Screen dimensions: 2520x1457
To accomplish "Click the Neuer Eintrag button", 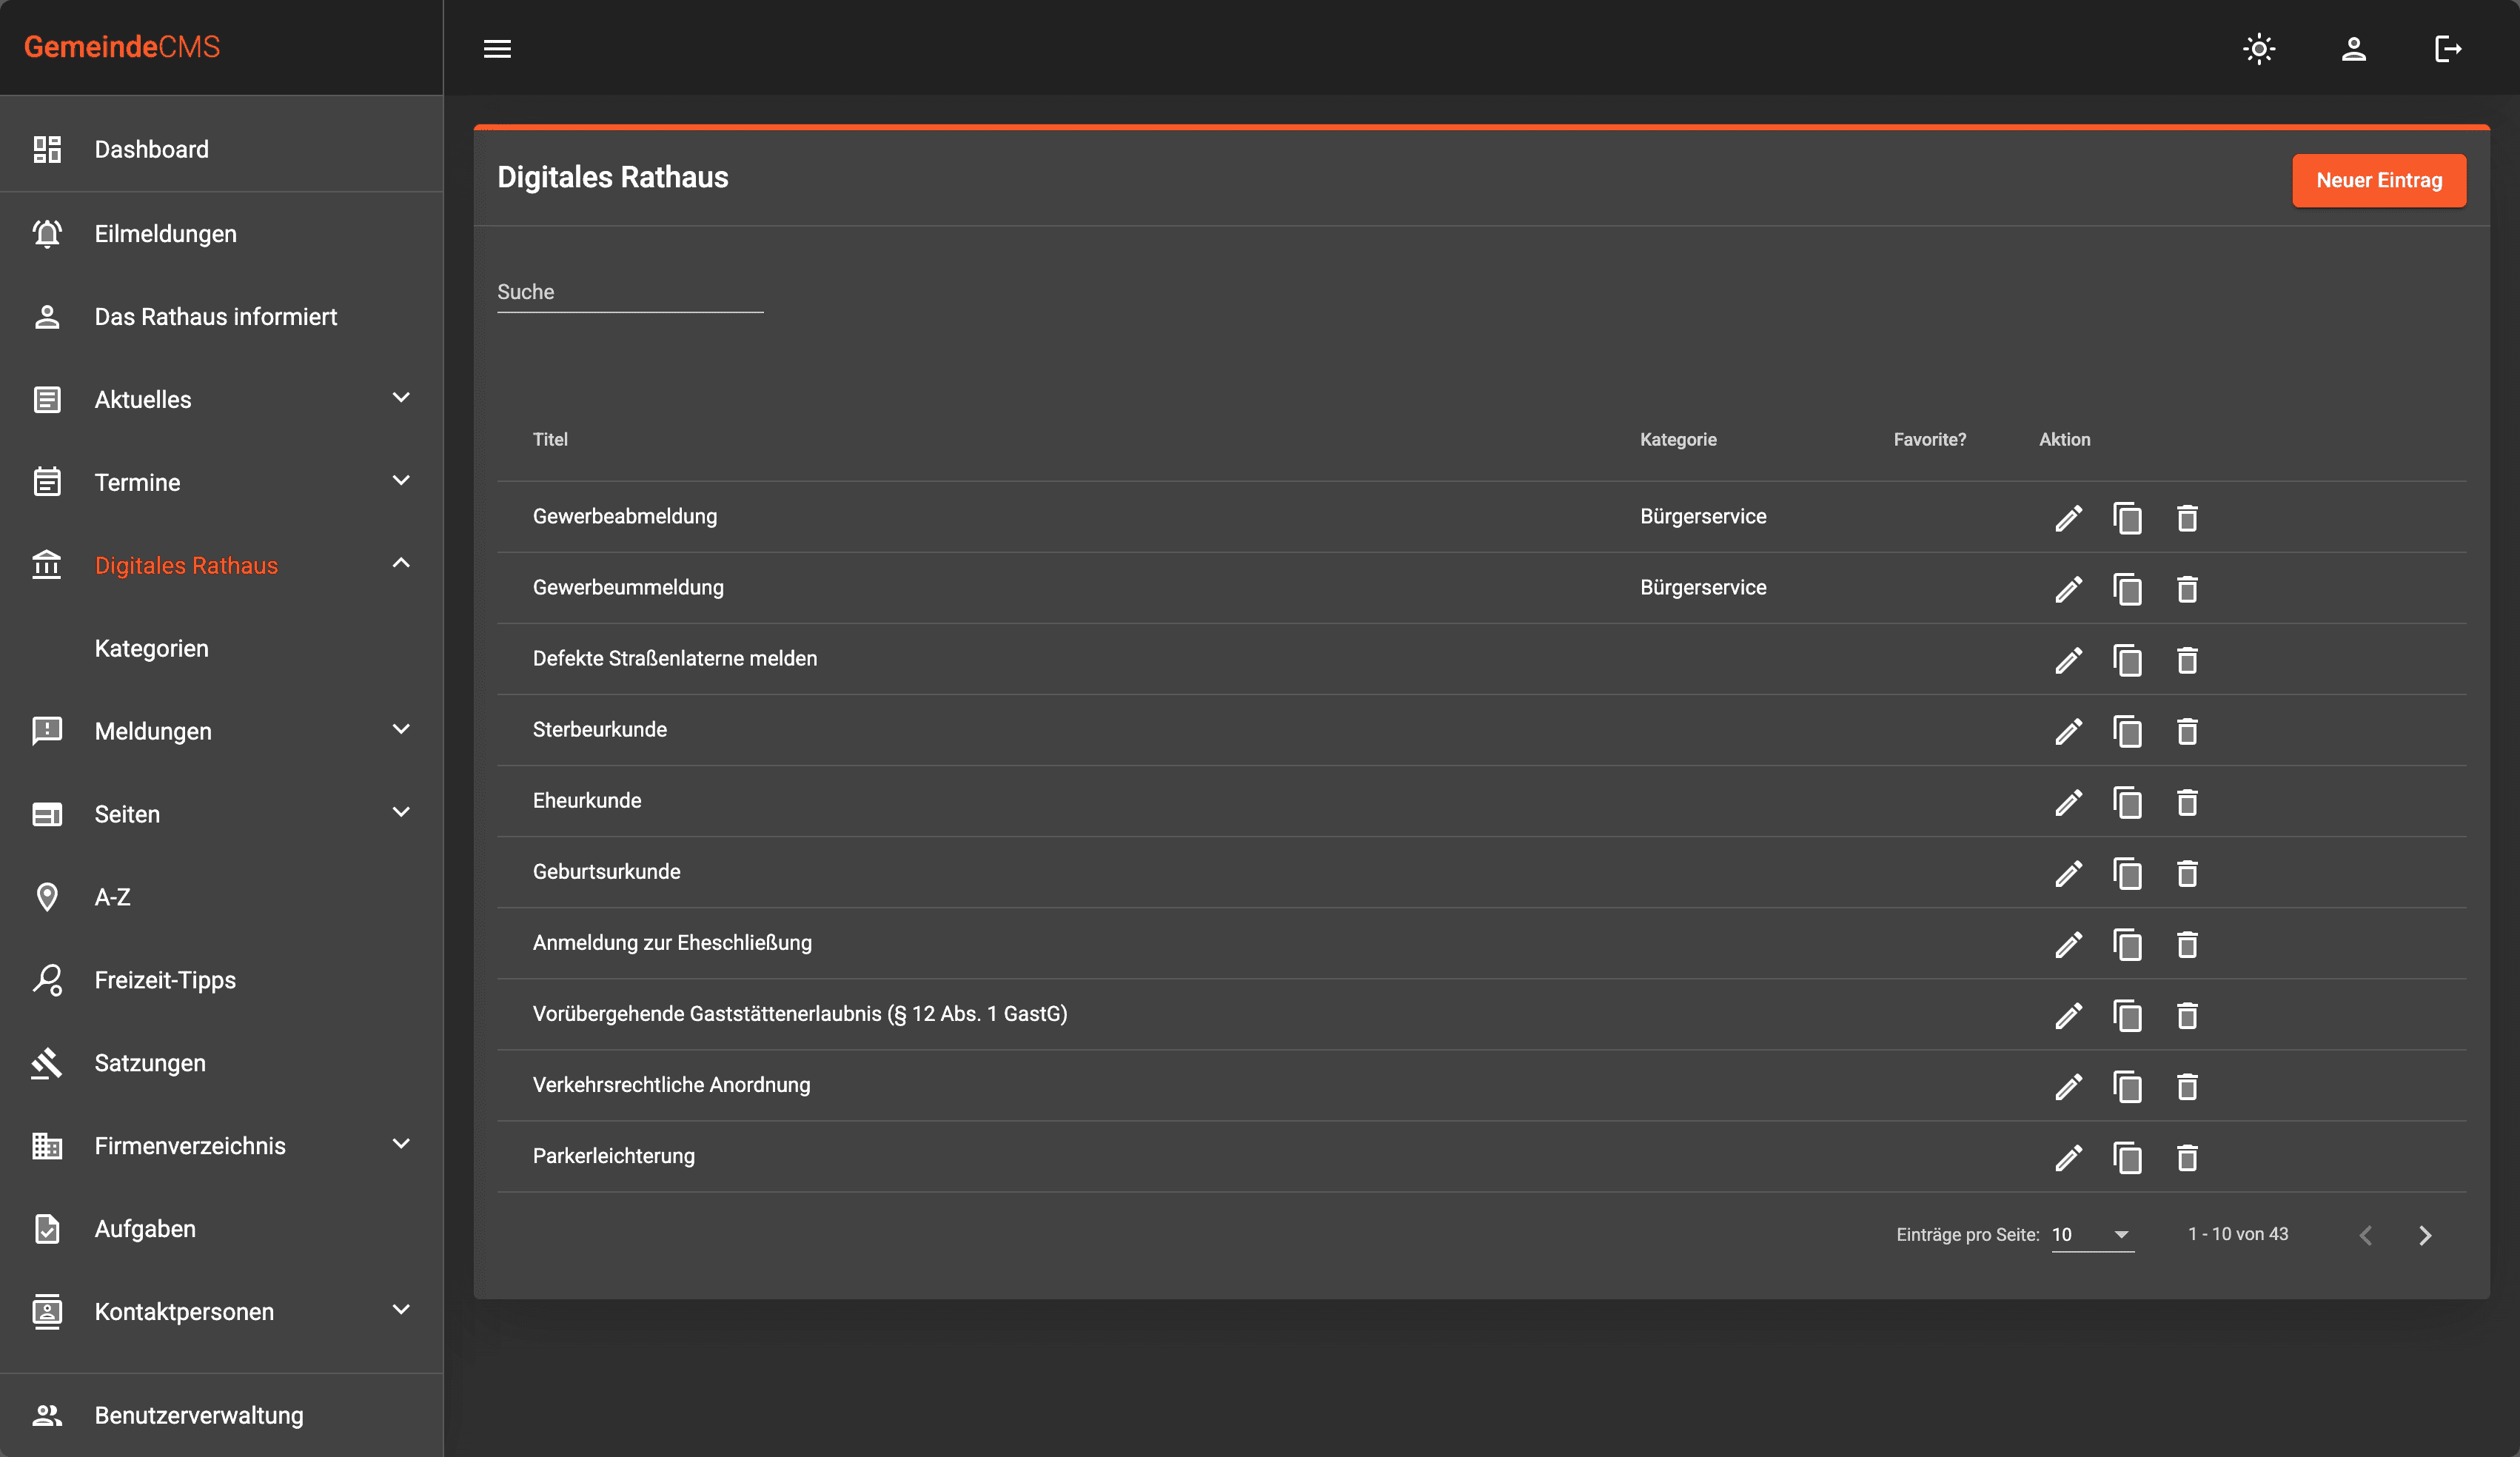I will pos(2379,180).
